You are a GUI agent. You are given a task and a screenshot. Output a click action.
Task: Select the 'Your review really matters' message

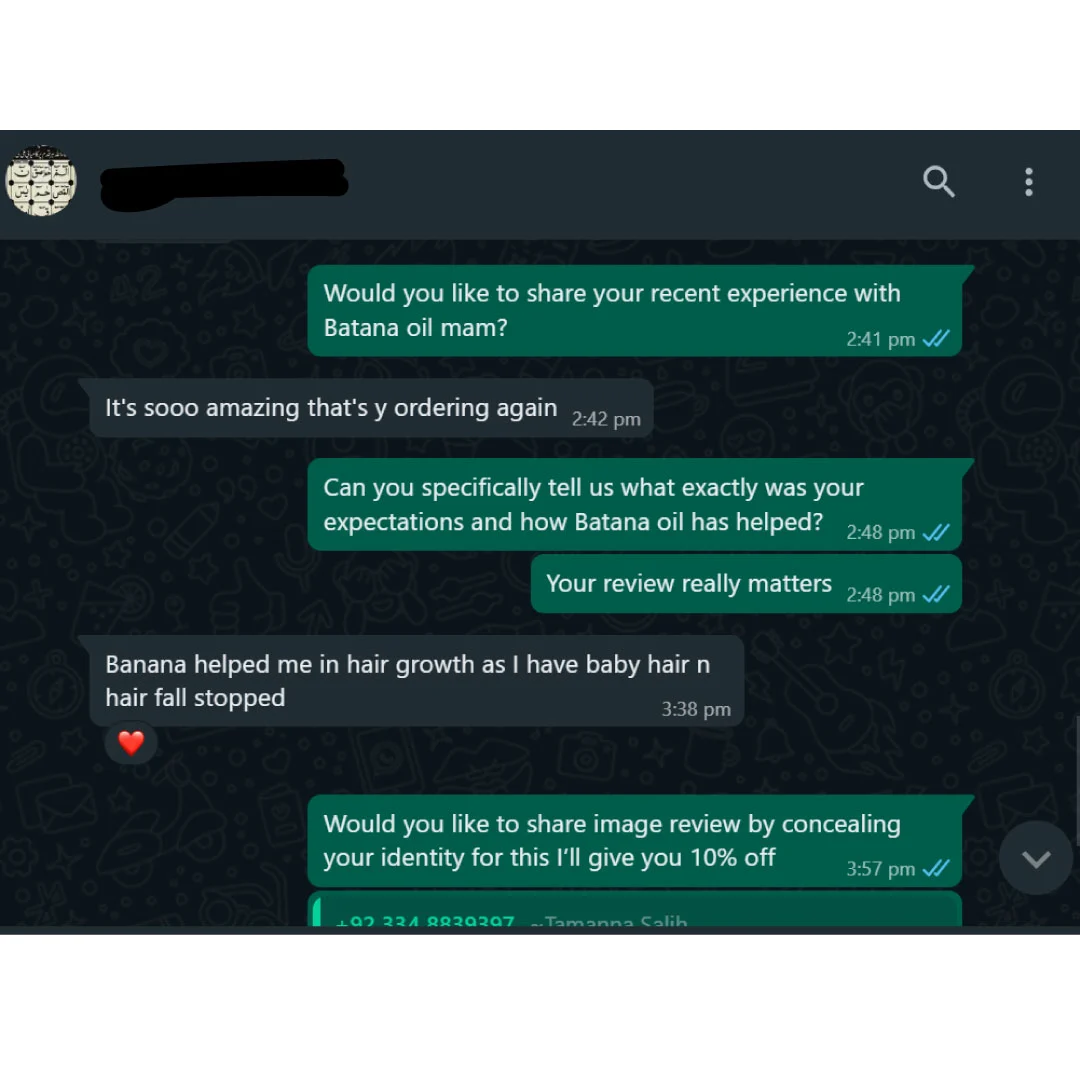(746, 584)
